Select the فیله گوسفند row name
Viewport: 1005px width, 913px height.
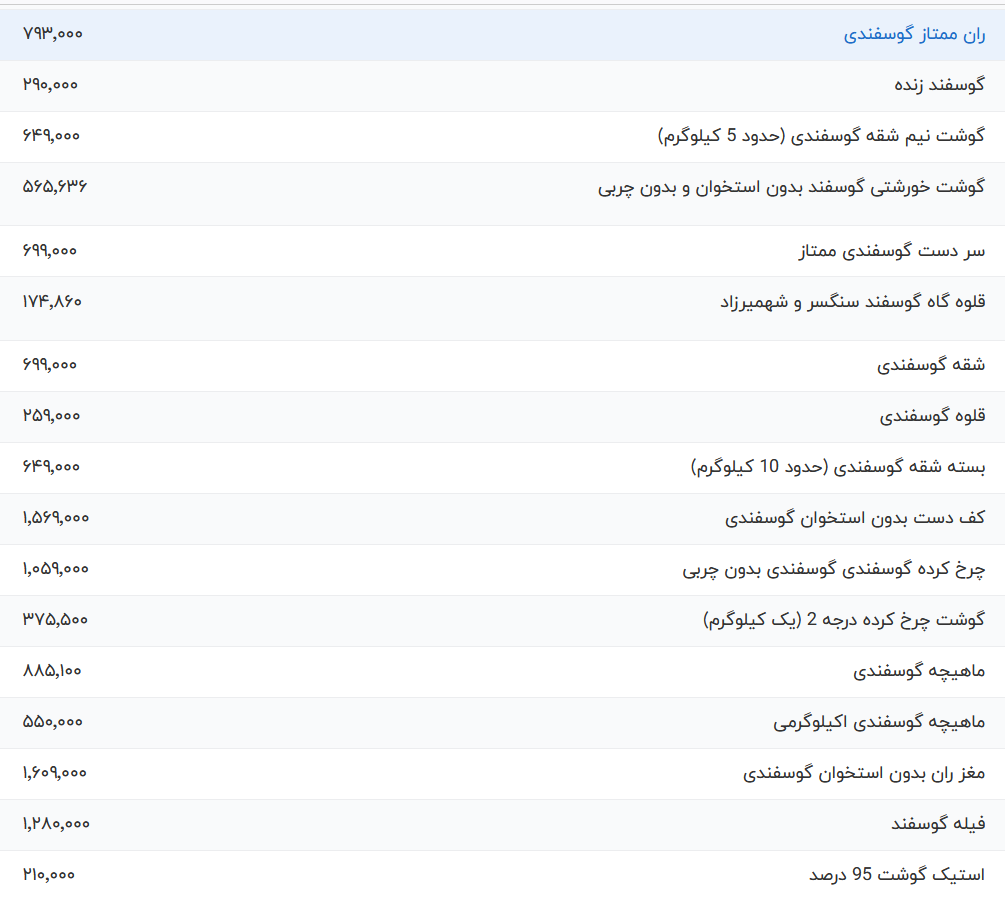coord(938,824)
